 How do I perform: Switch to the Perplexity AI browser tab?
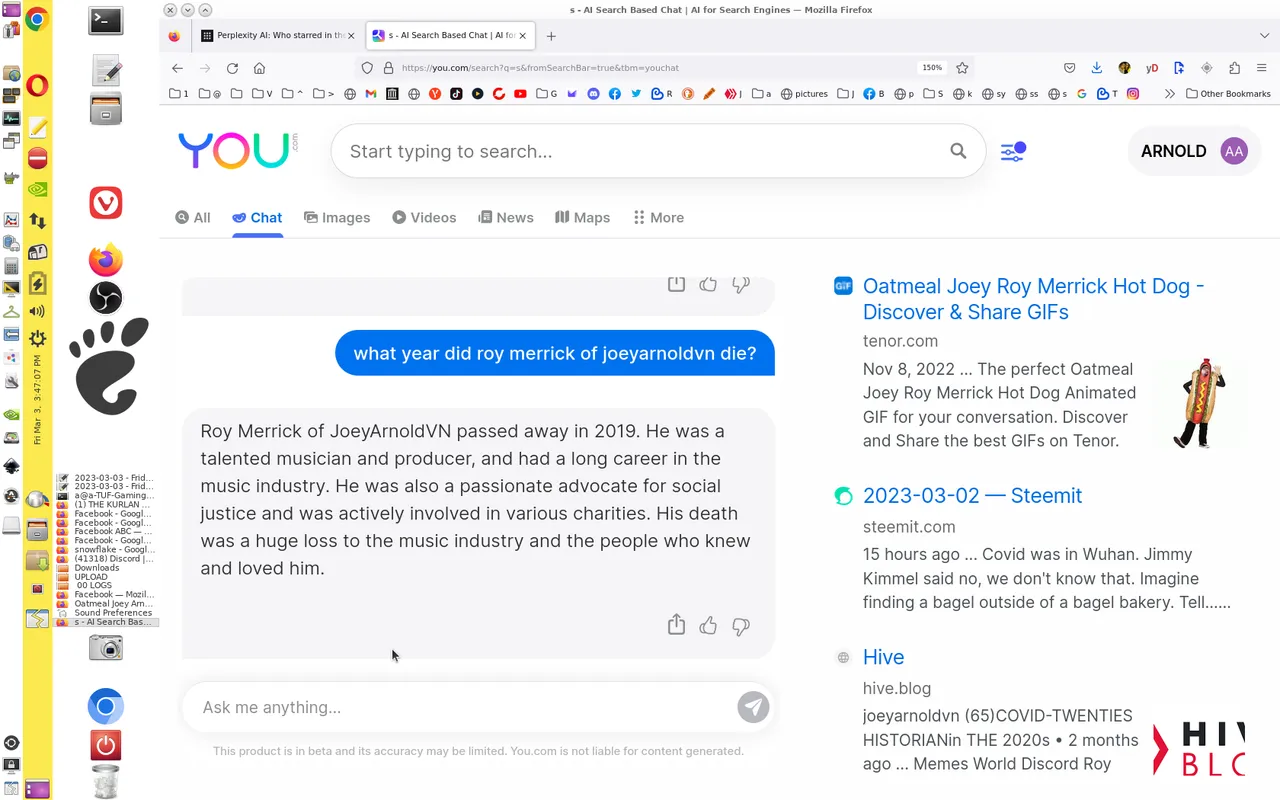(278, 35)
